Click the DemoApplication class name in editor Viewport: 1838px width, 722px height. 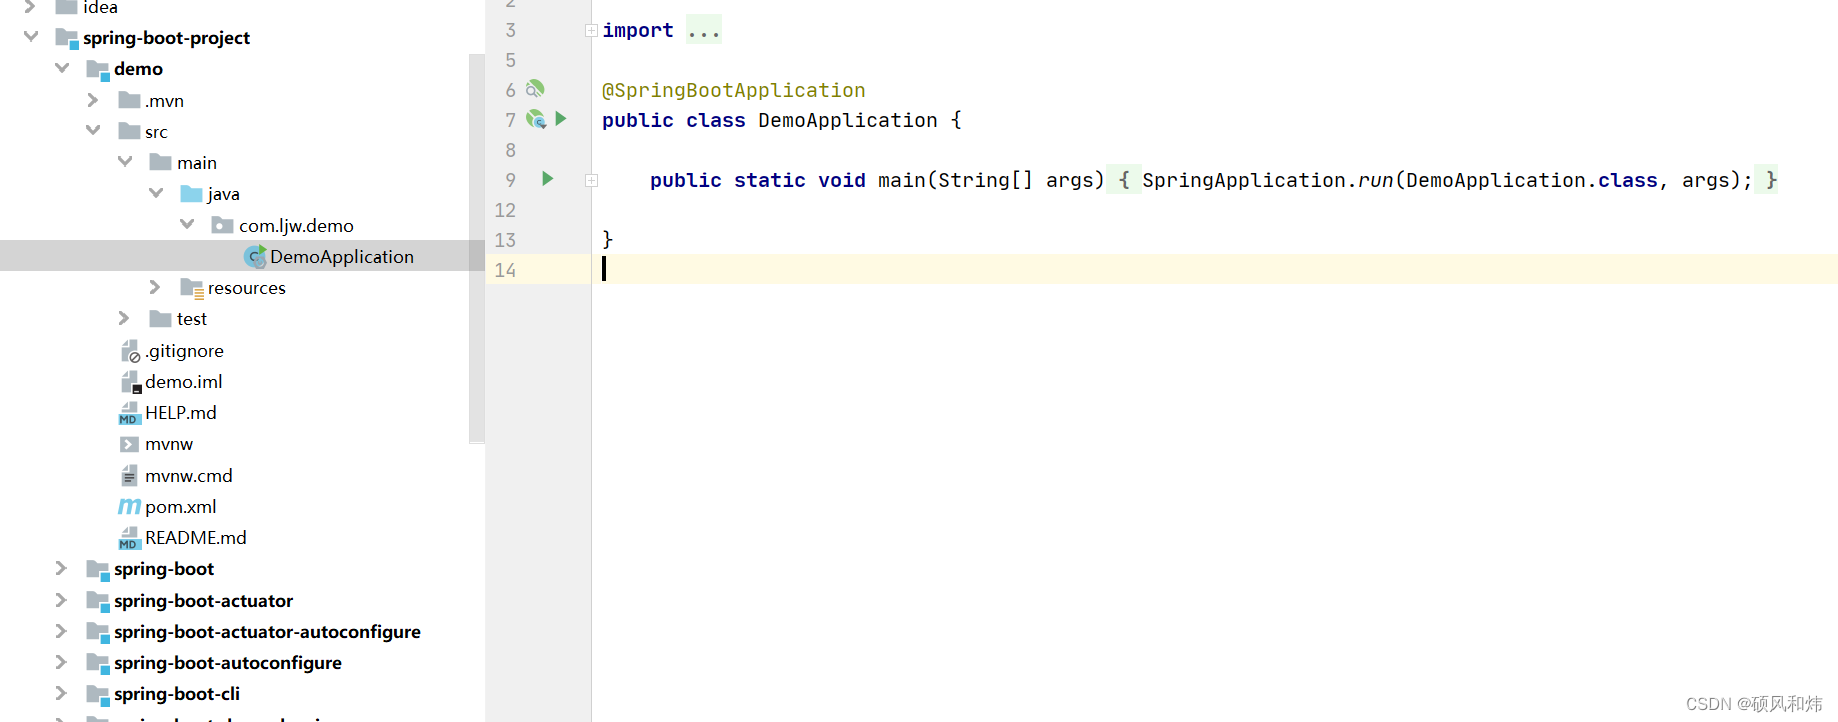coord(848,120)
